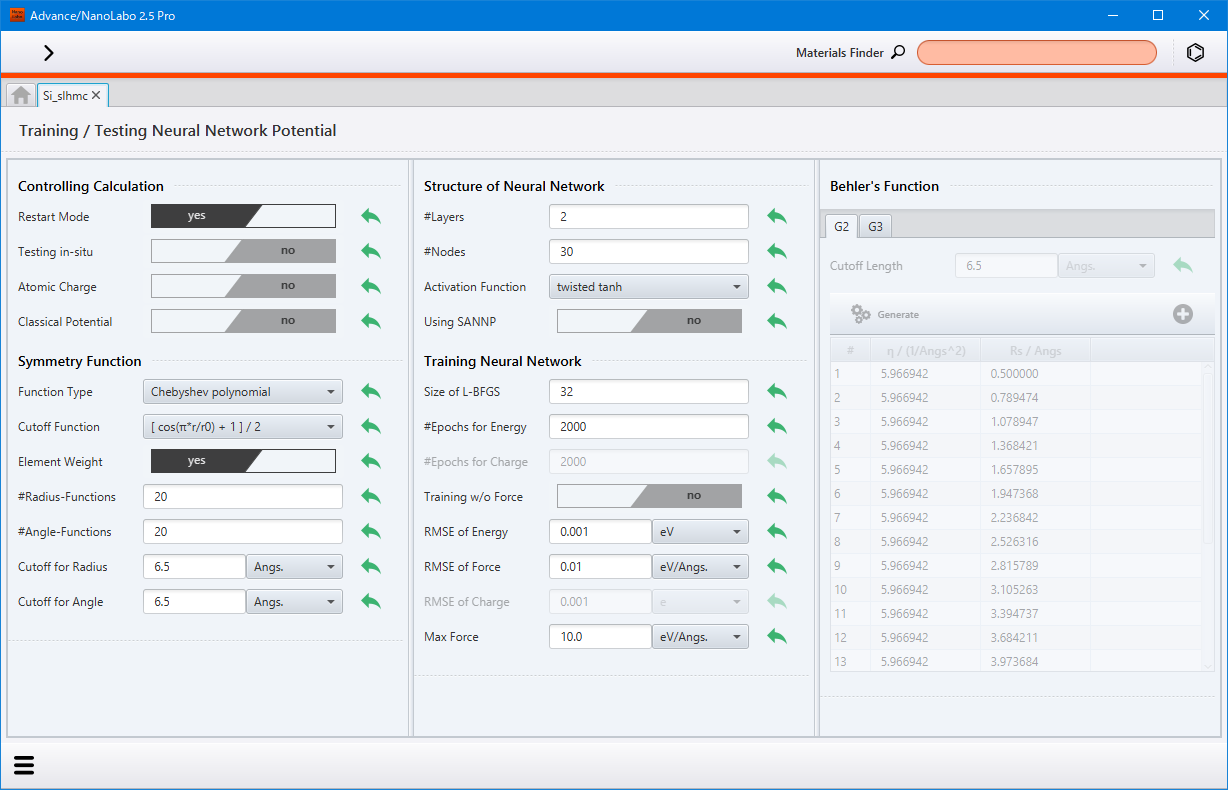This screenshot has width=1228, height=790.
Task: Go to the home tab icon
Action: coord(21,95)
